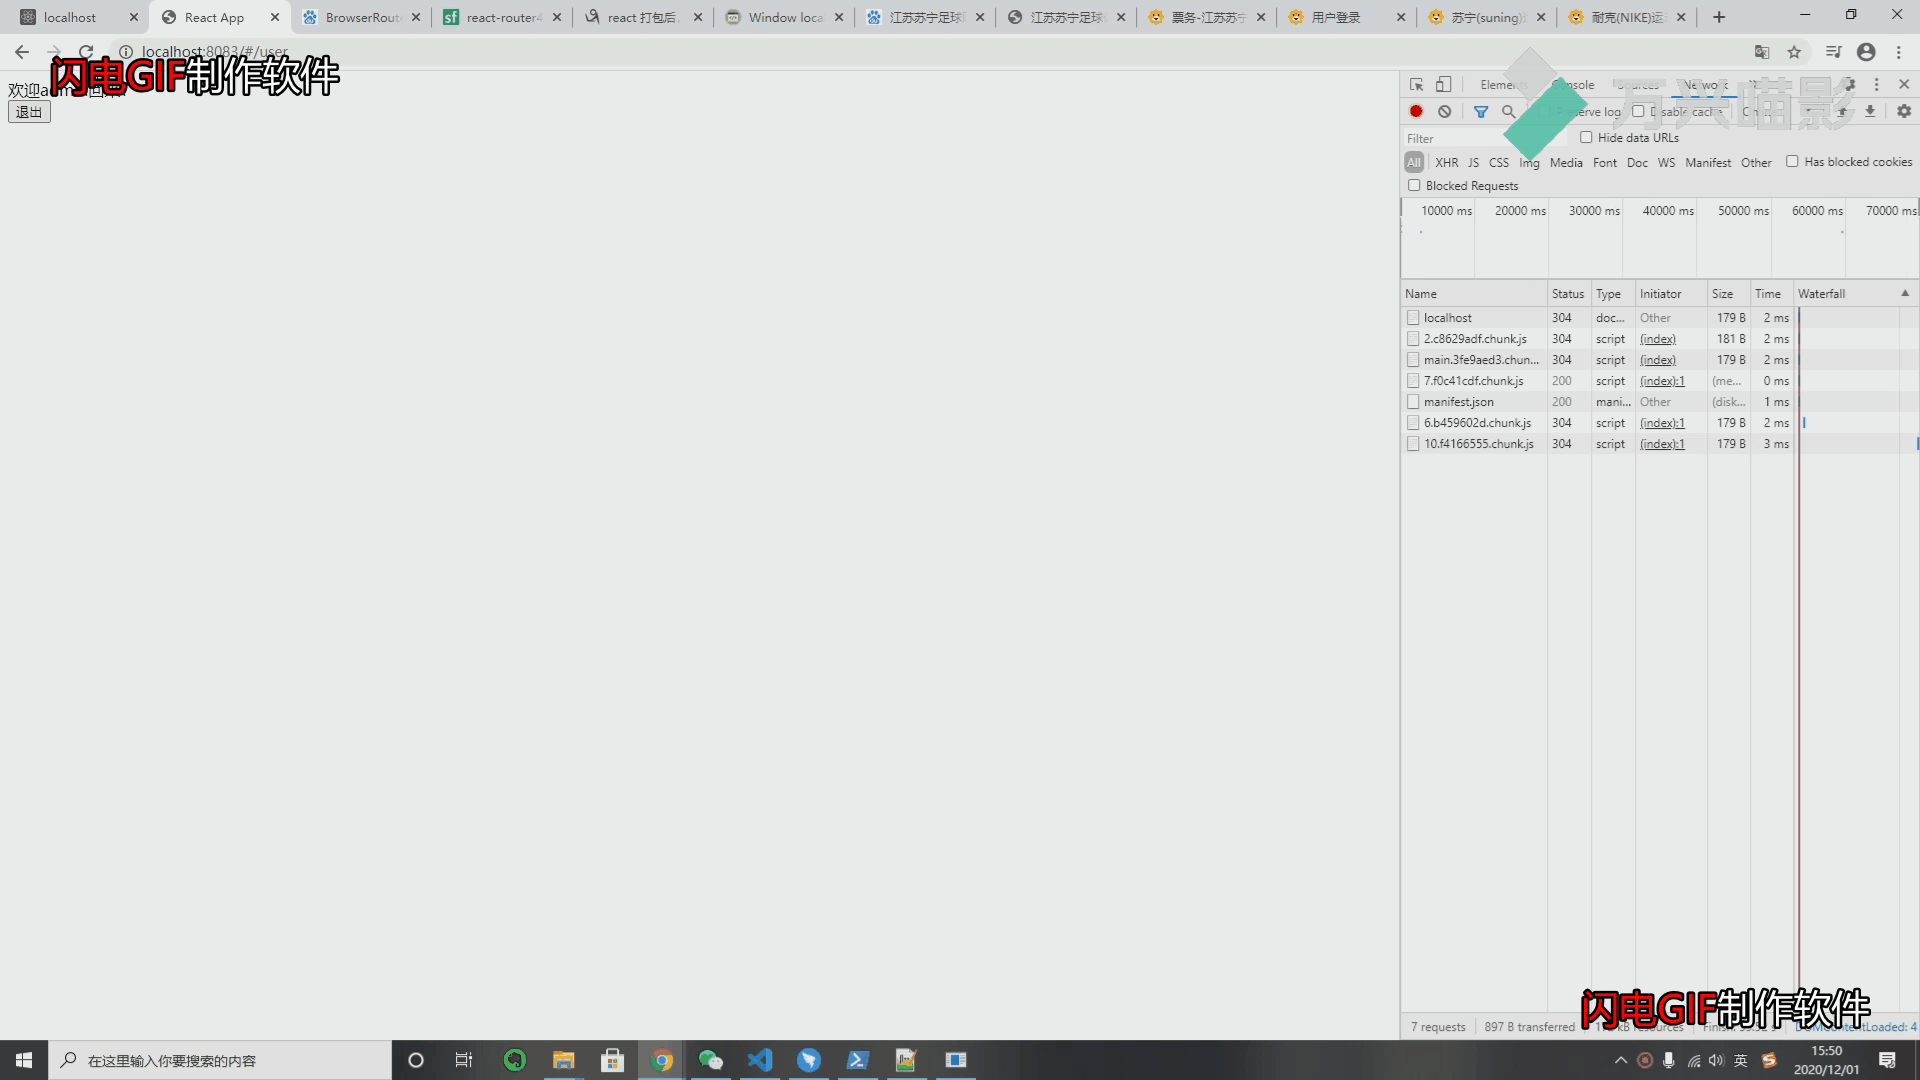Tick the Blocked Requests checkbox
The width and height of the screenshot is (1920, 1080).
click(x=1414, y=186)
